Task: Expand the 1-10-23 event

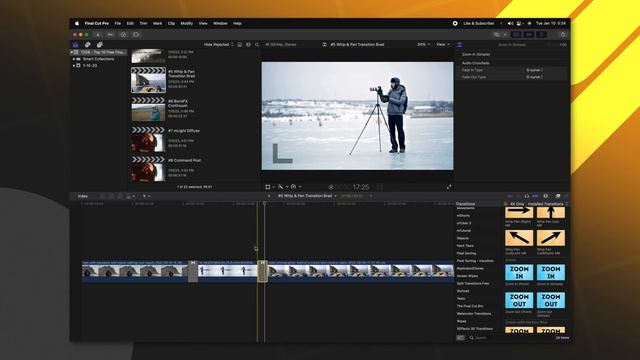Action: click(74, 66)
